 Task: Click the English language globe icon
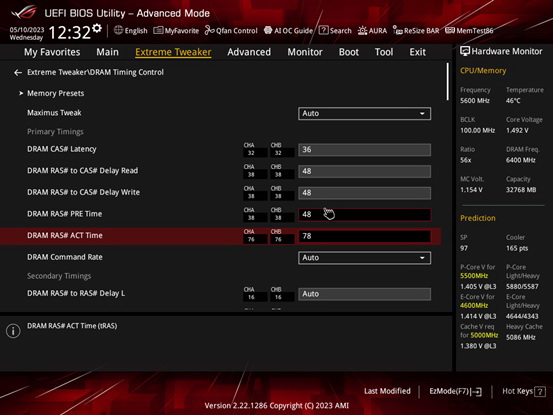[118, 30]
